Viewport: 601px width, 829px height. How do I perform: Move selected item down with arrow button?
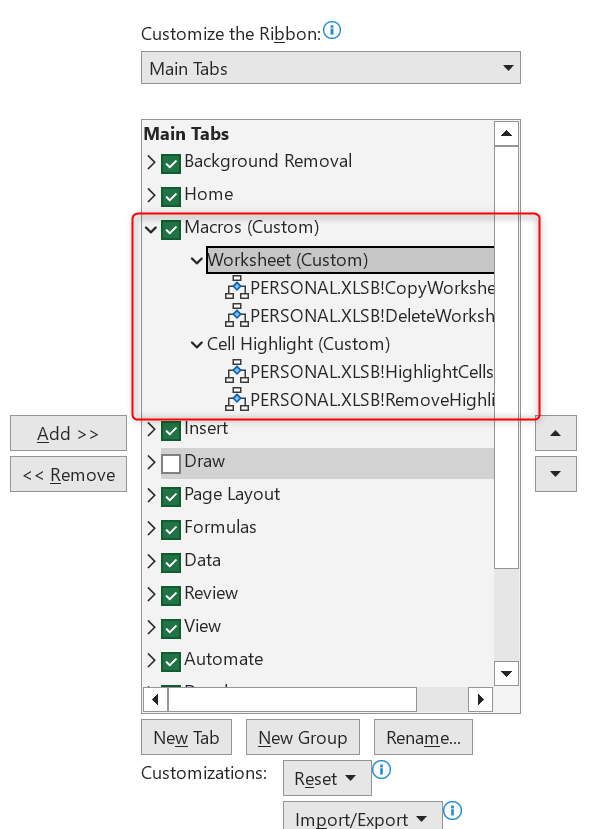coord(556,474)
